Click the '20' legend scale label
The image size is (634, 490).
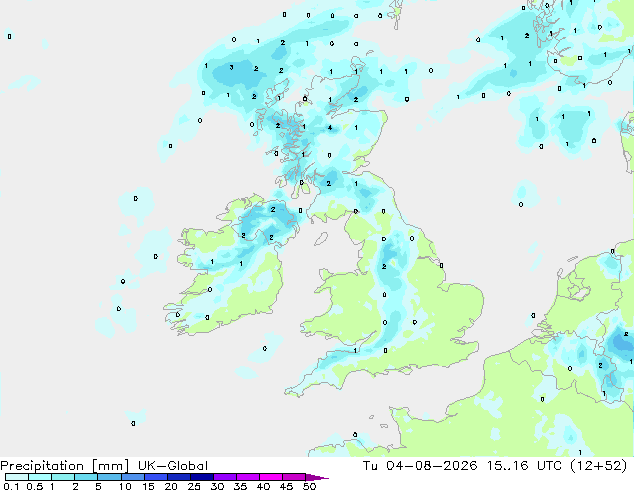tap(171, 486)
